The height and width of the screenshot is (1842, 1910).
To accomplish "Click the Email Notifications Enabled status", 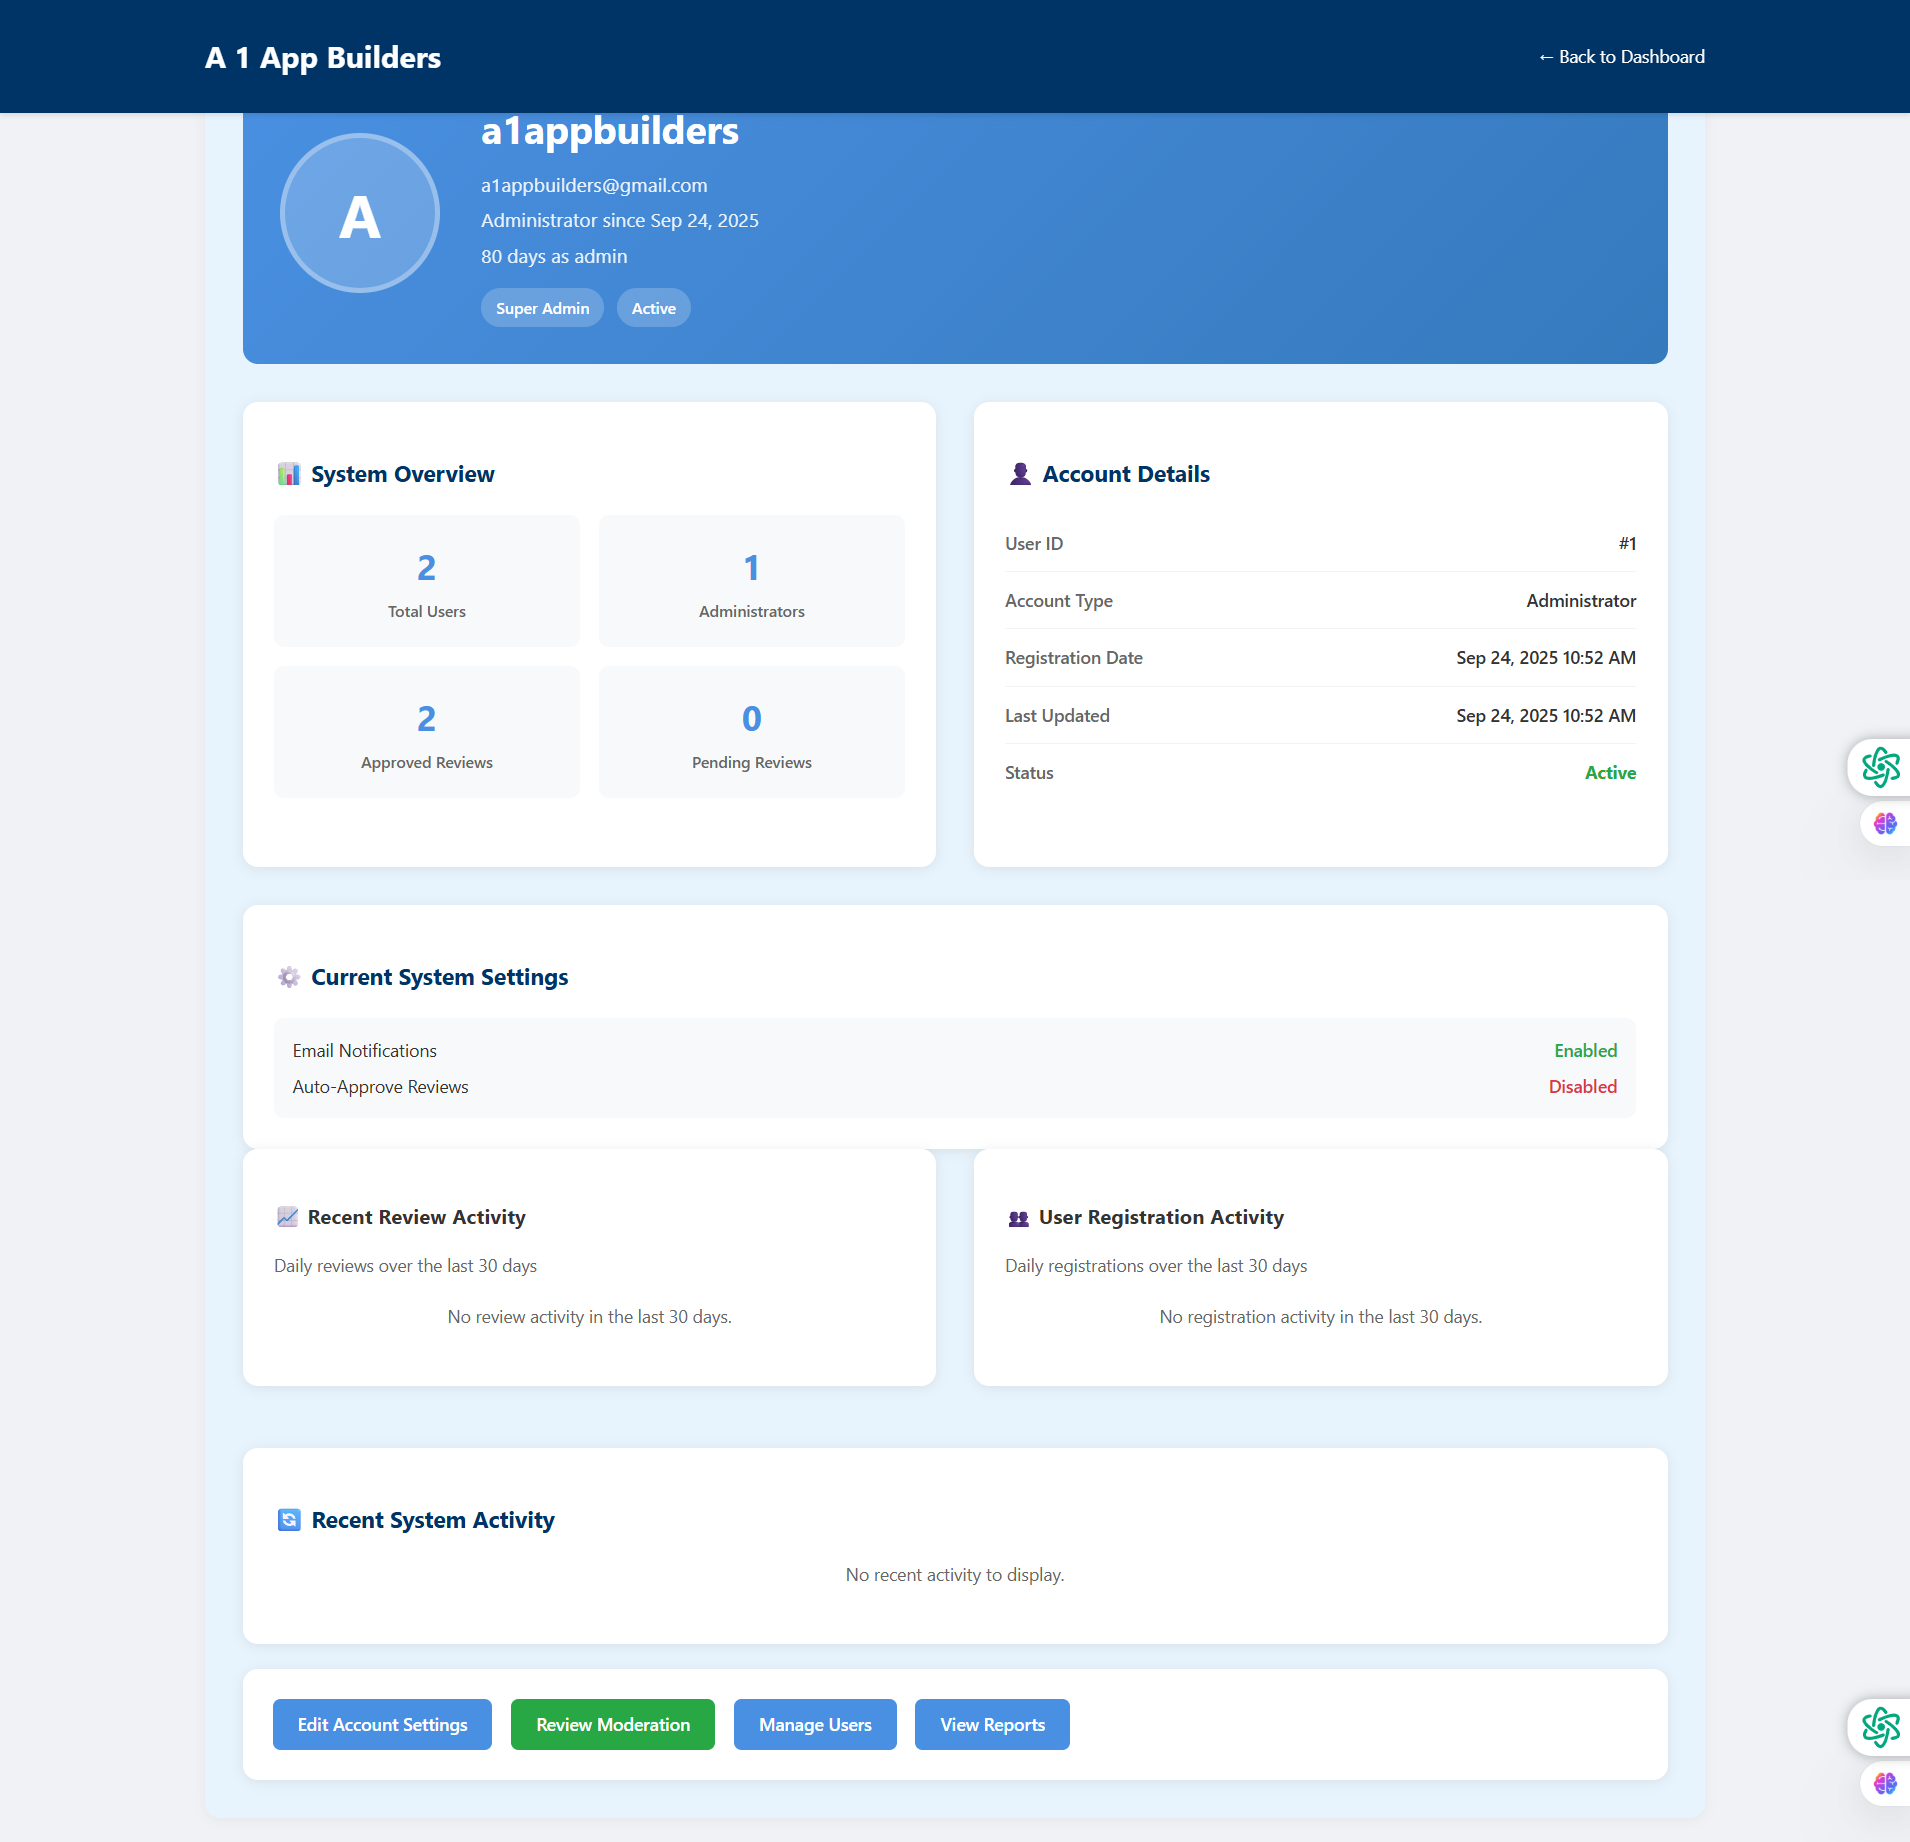I will tap(1585, 1051).
